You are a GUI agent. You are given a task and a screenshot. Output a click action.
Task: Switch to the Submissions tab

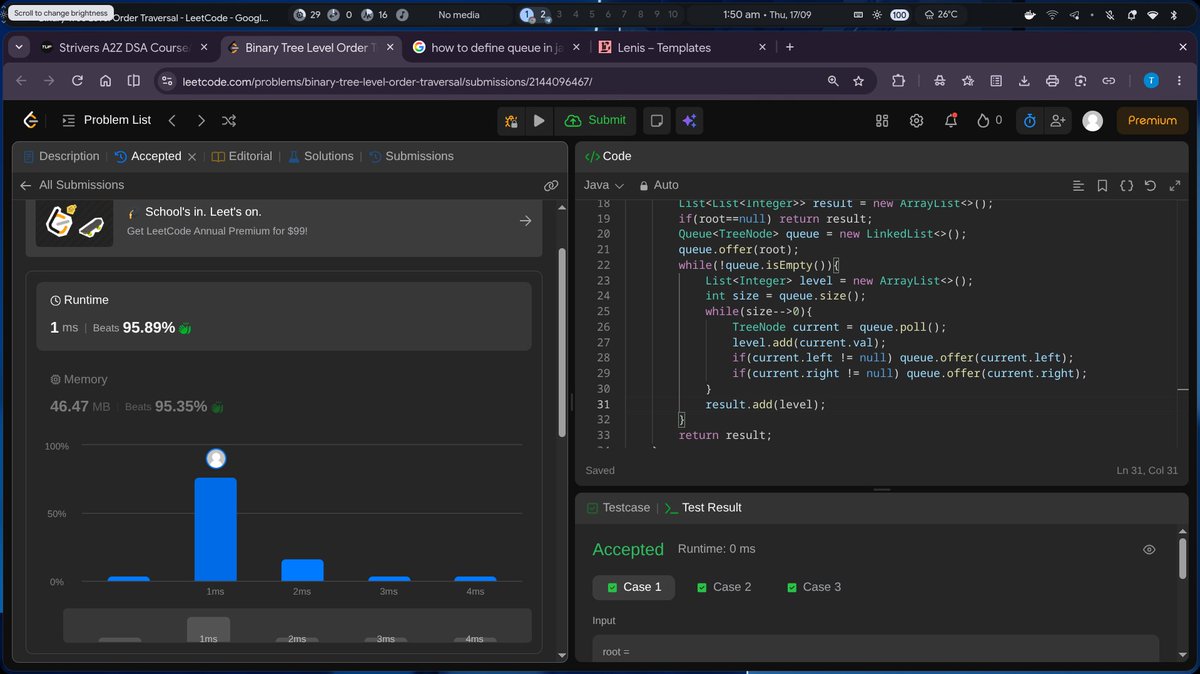click(x=411, y=156)
